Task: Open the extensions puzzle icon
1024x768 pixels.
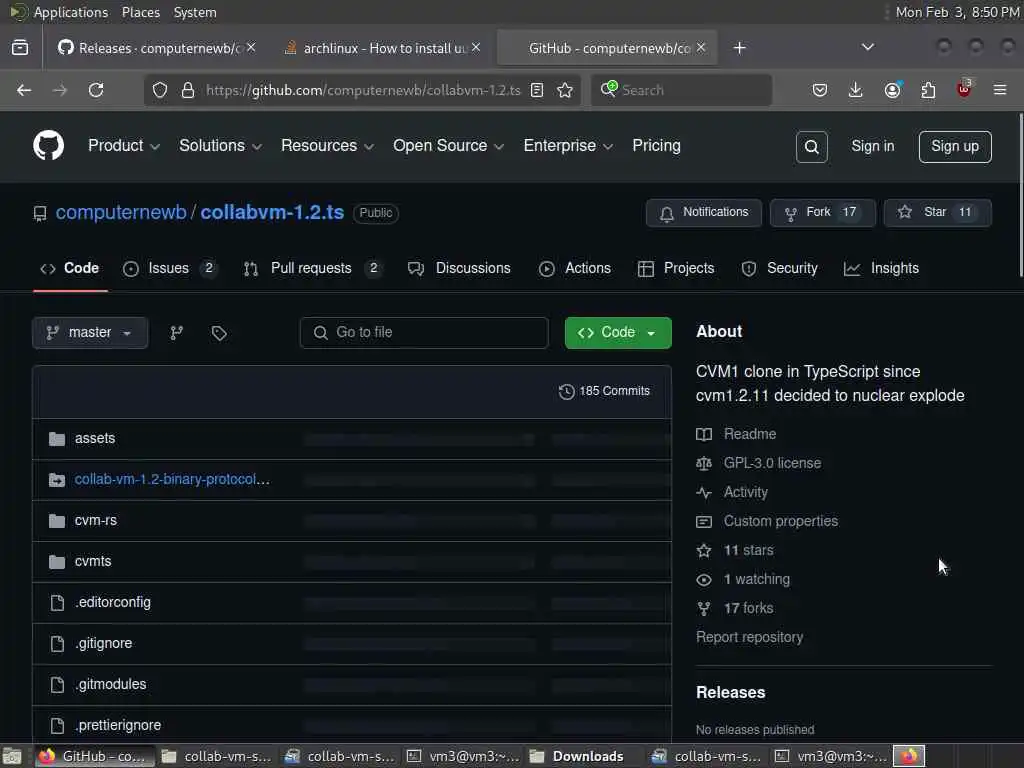Action: (928, 90)
